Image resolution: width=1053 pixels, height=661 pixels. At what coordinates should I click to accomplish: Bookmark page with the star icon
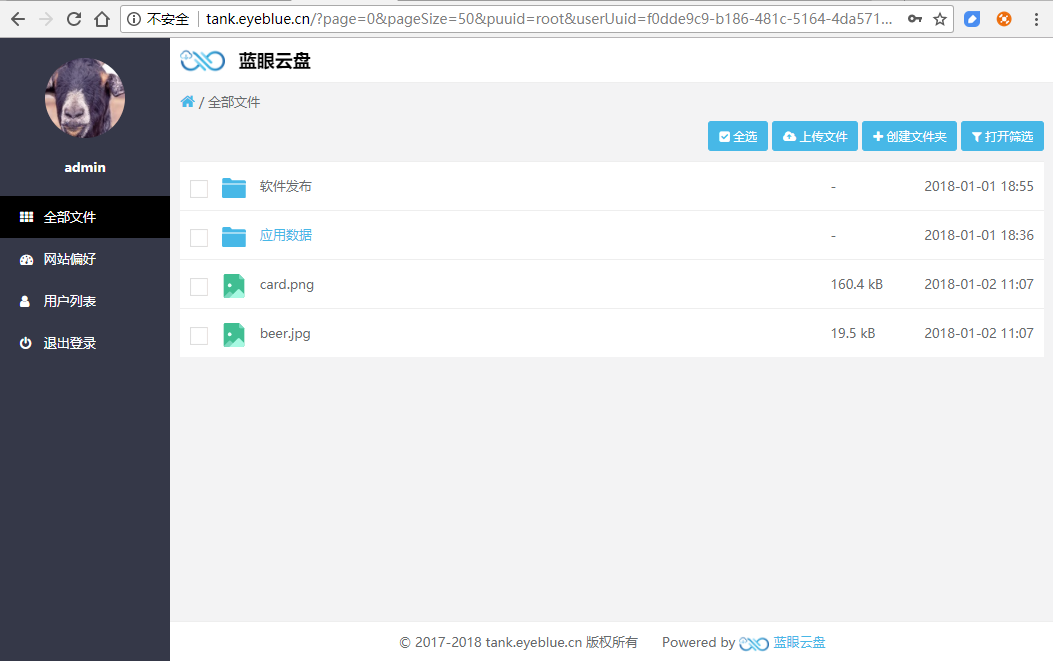(x=940, y=19)
